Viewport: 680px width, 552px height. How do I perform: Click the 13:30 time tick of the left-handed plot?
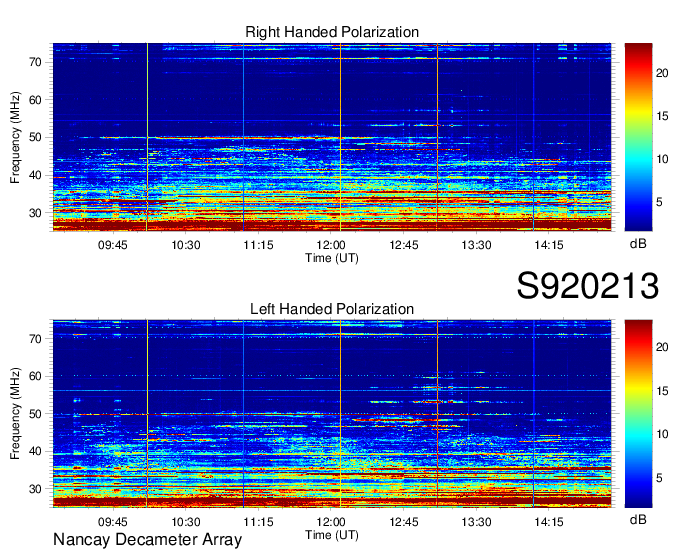point(476,522)
